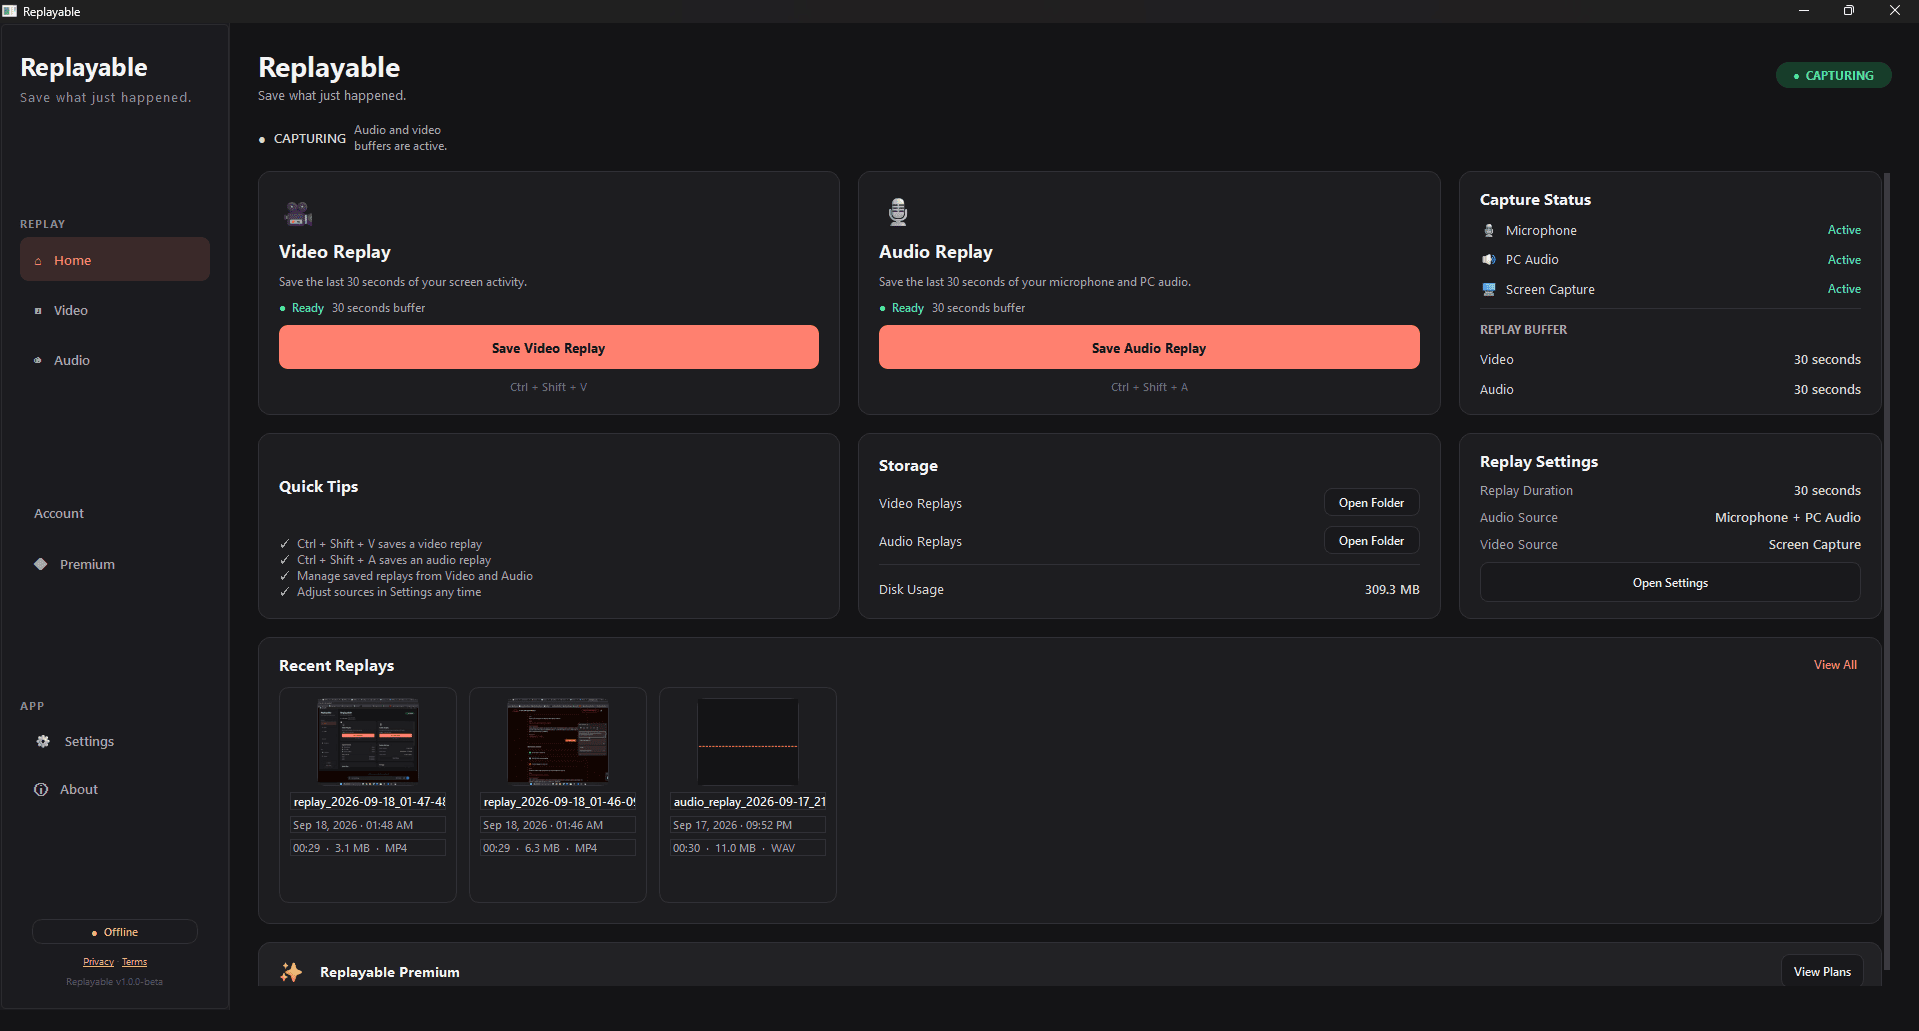Viewport: 1919px width, 1031px height.
Task: Click the Replayable Premium sparkle icon
Action: coord(291,972)
